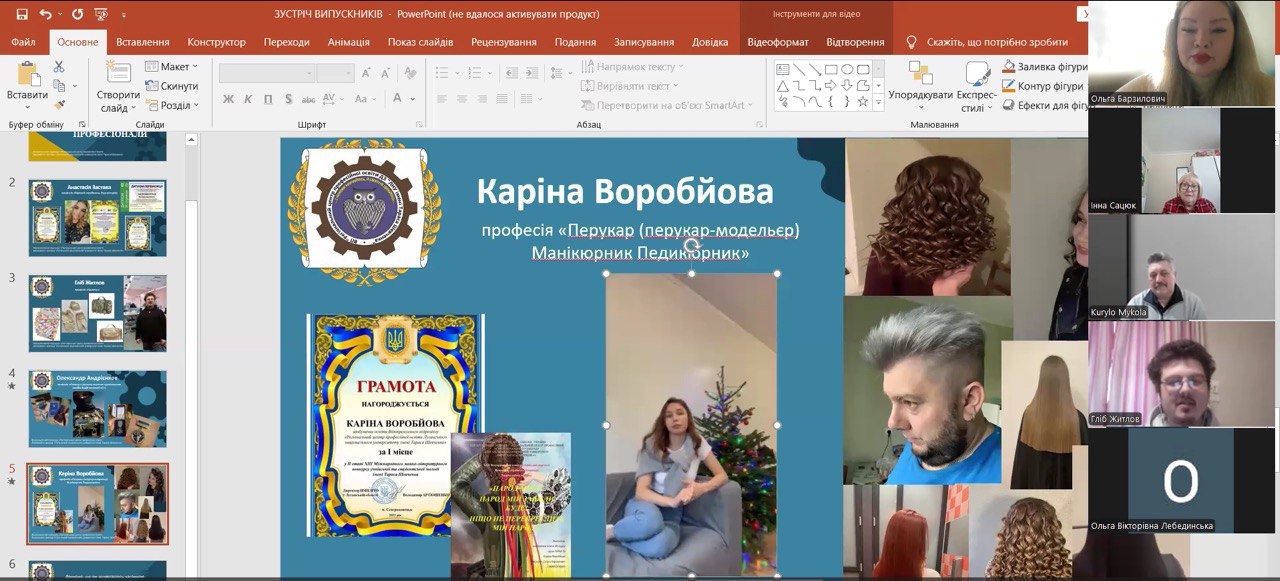Viewport: 1280px width, 581px height.
Task: Toggle italic with the К button
Action: coord(248,98)
